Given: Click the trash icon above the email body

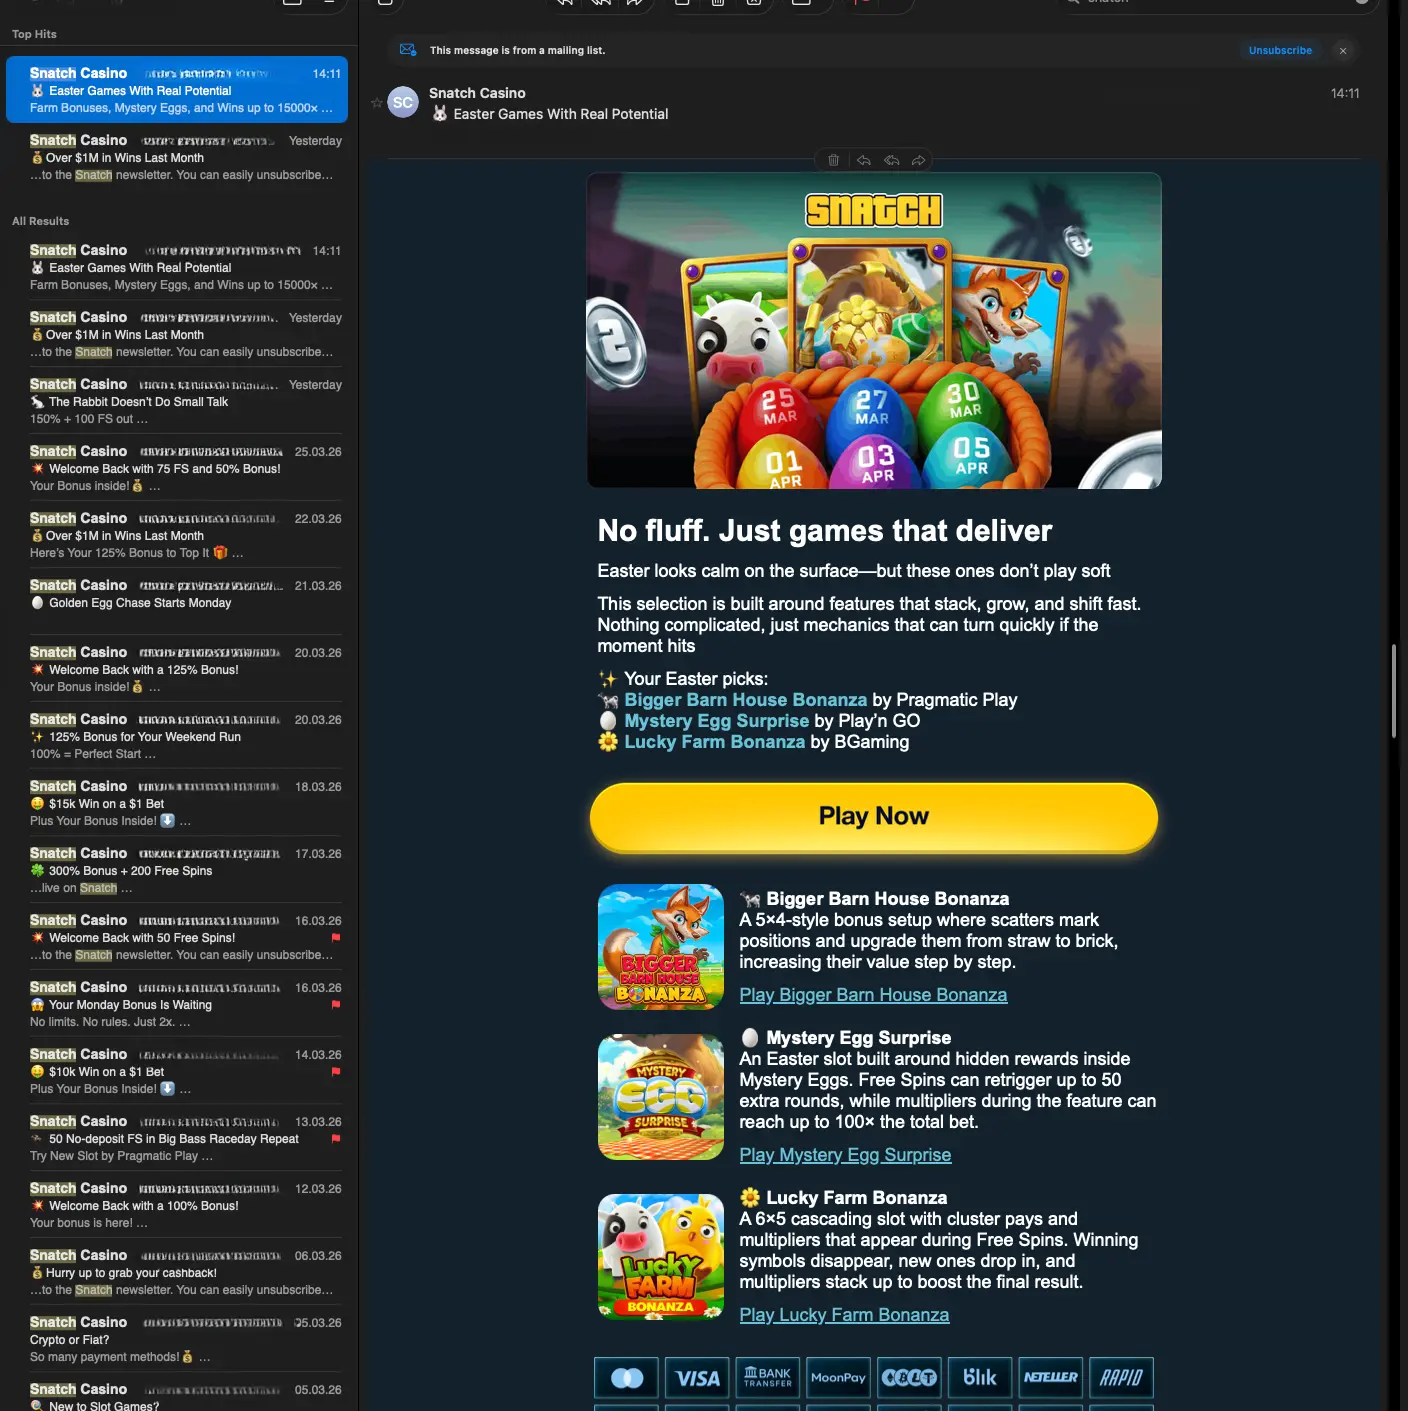Looking at the screenshot, I should (x=833, y=160).
